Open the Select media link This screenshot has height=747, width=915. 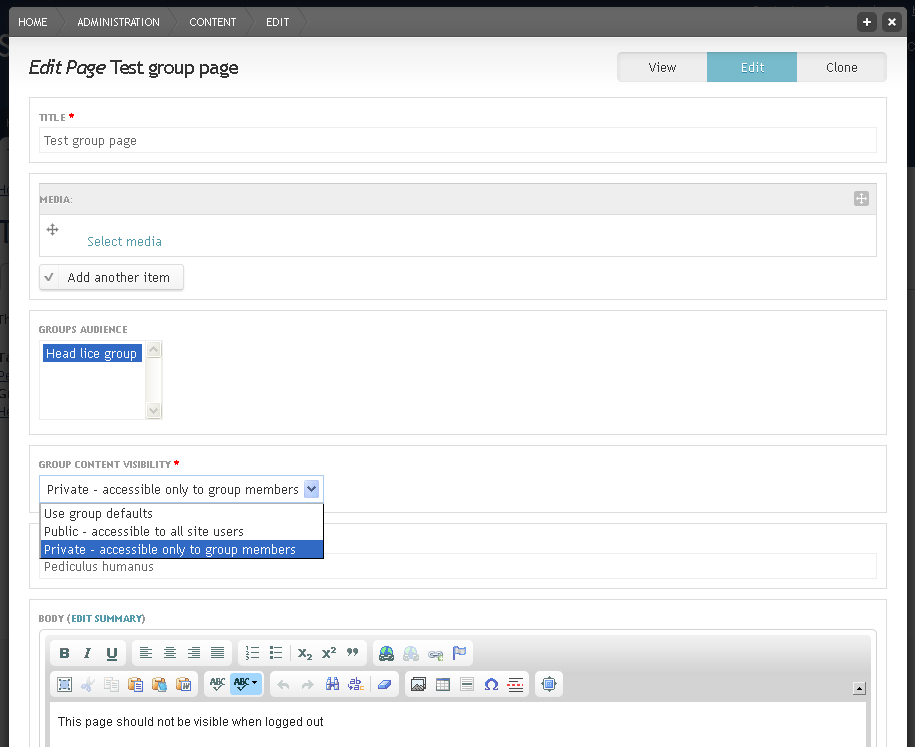[x=124, y=241]
